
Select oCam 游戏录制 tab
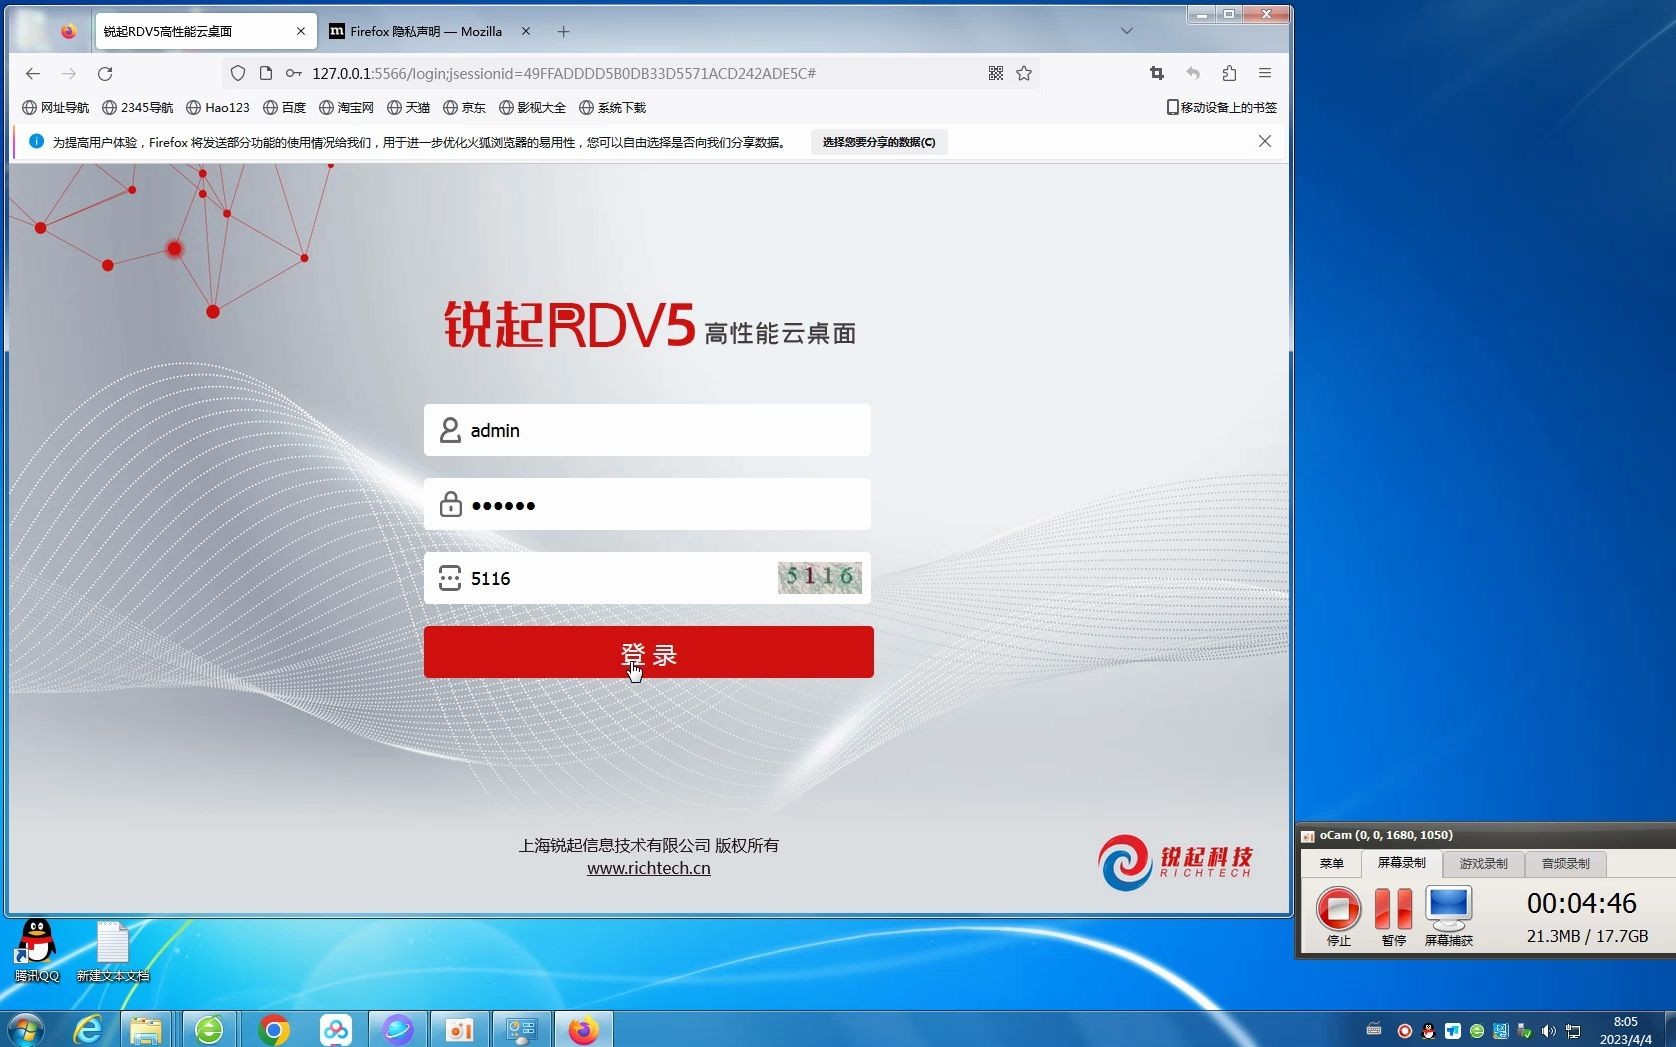tap(1483, 863)
